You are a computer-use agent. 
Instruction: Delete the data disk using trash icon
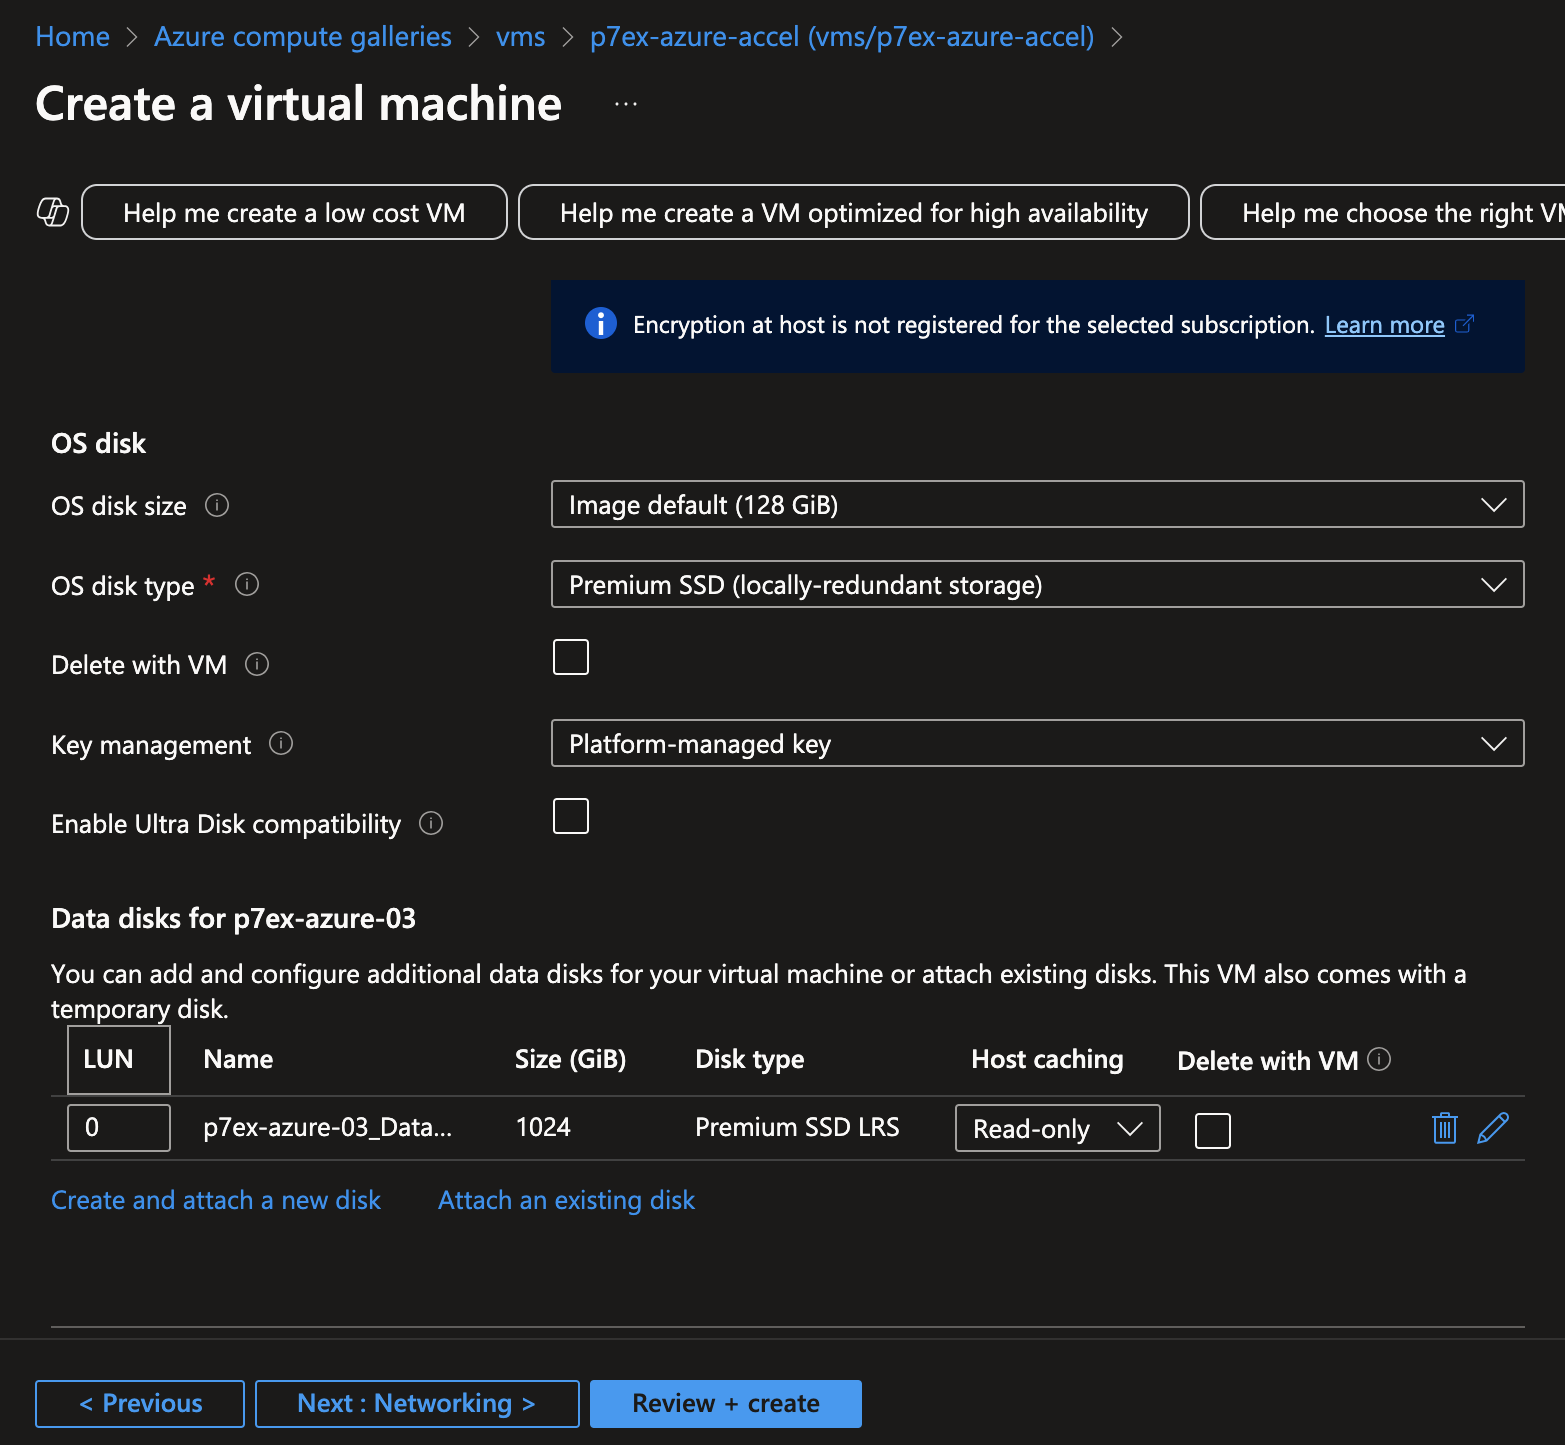pos(1444,1128)
